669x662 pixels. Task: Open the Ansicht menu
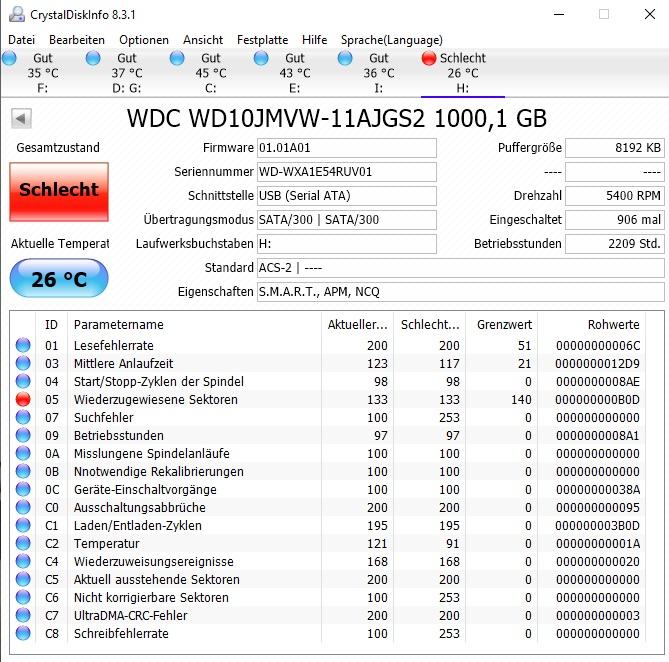203,40
